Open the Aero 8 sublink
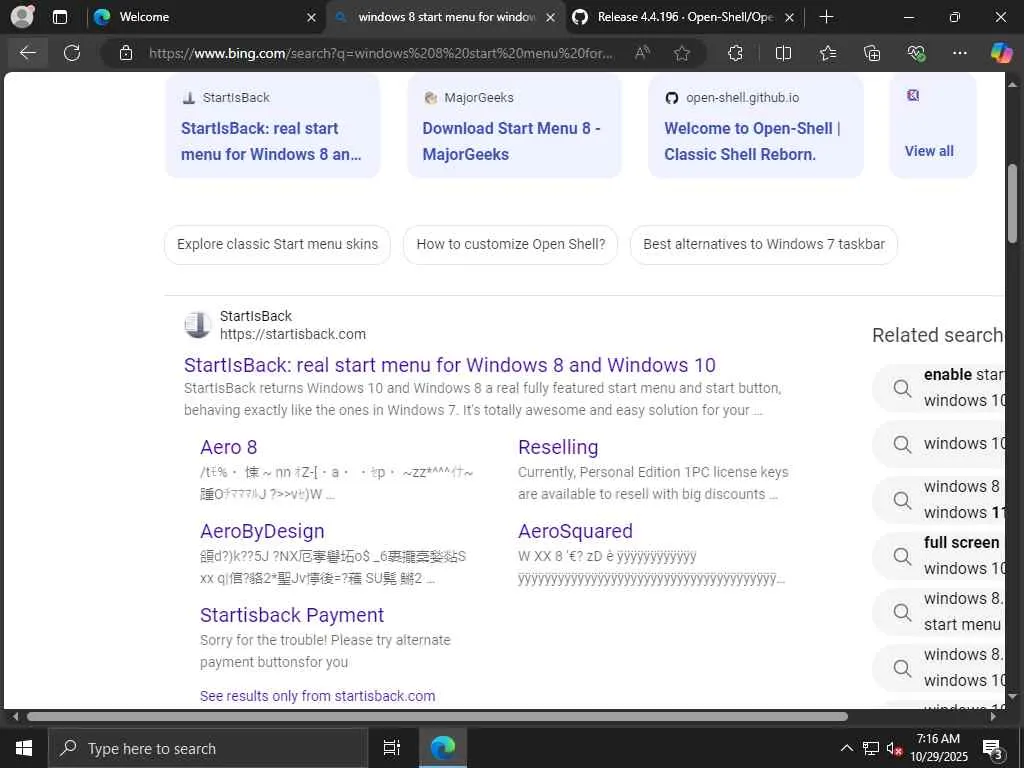1024x768 pixels. [x=229, y=447]
